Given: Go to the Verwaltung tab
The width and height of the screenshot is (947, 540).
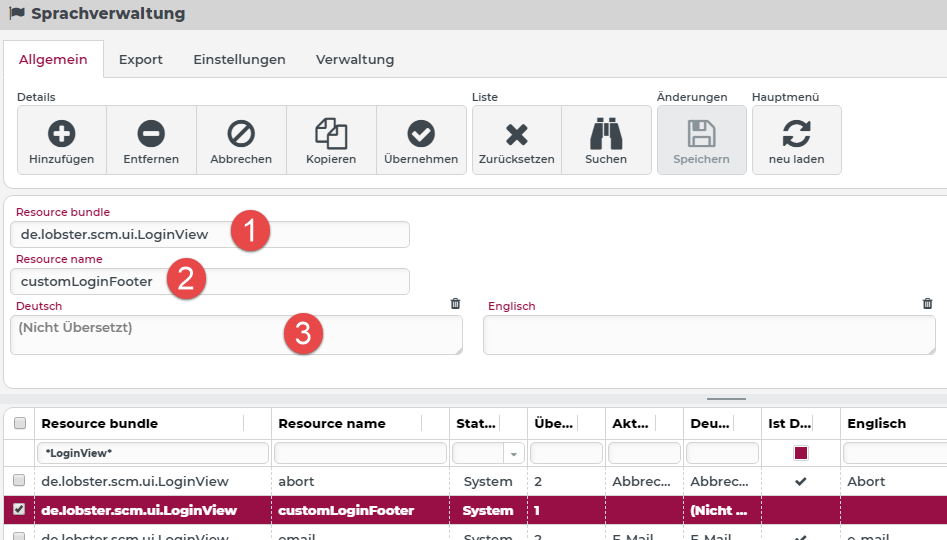Looking at the screenshot, I should click(355, 60).
